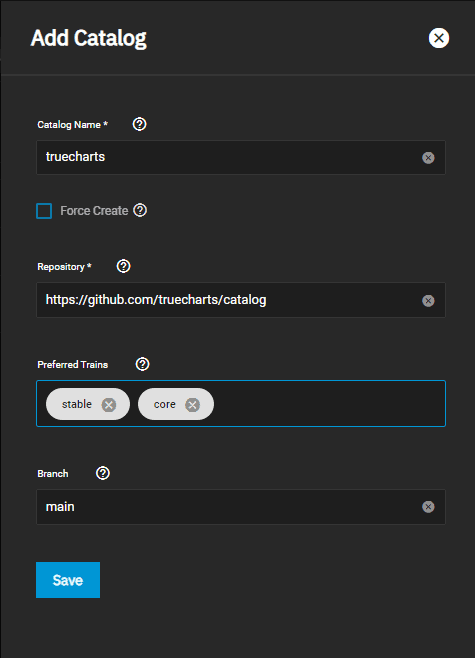
Task: Open help tooltip for Branch field
Action: pyautogui.click(x=103, y=473)
